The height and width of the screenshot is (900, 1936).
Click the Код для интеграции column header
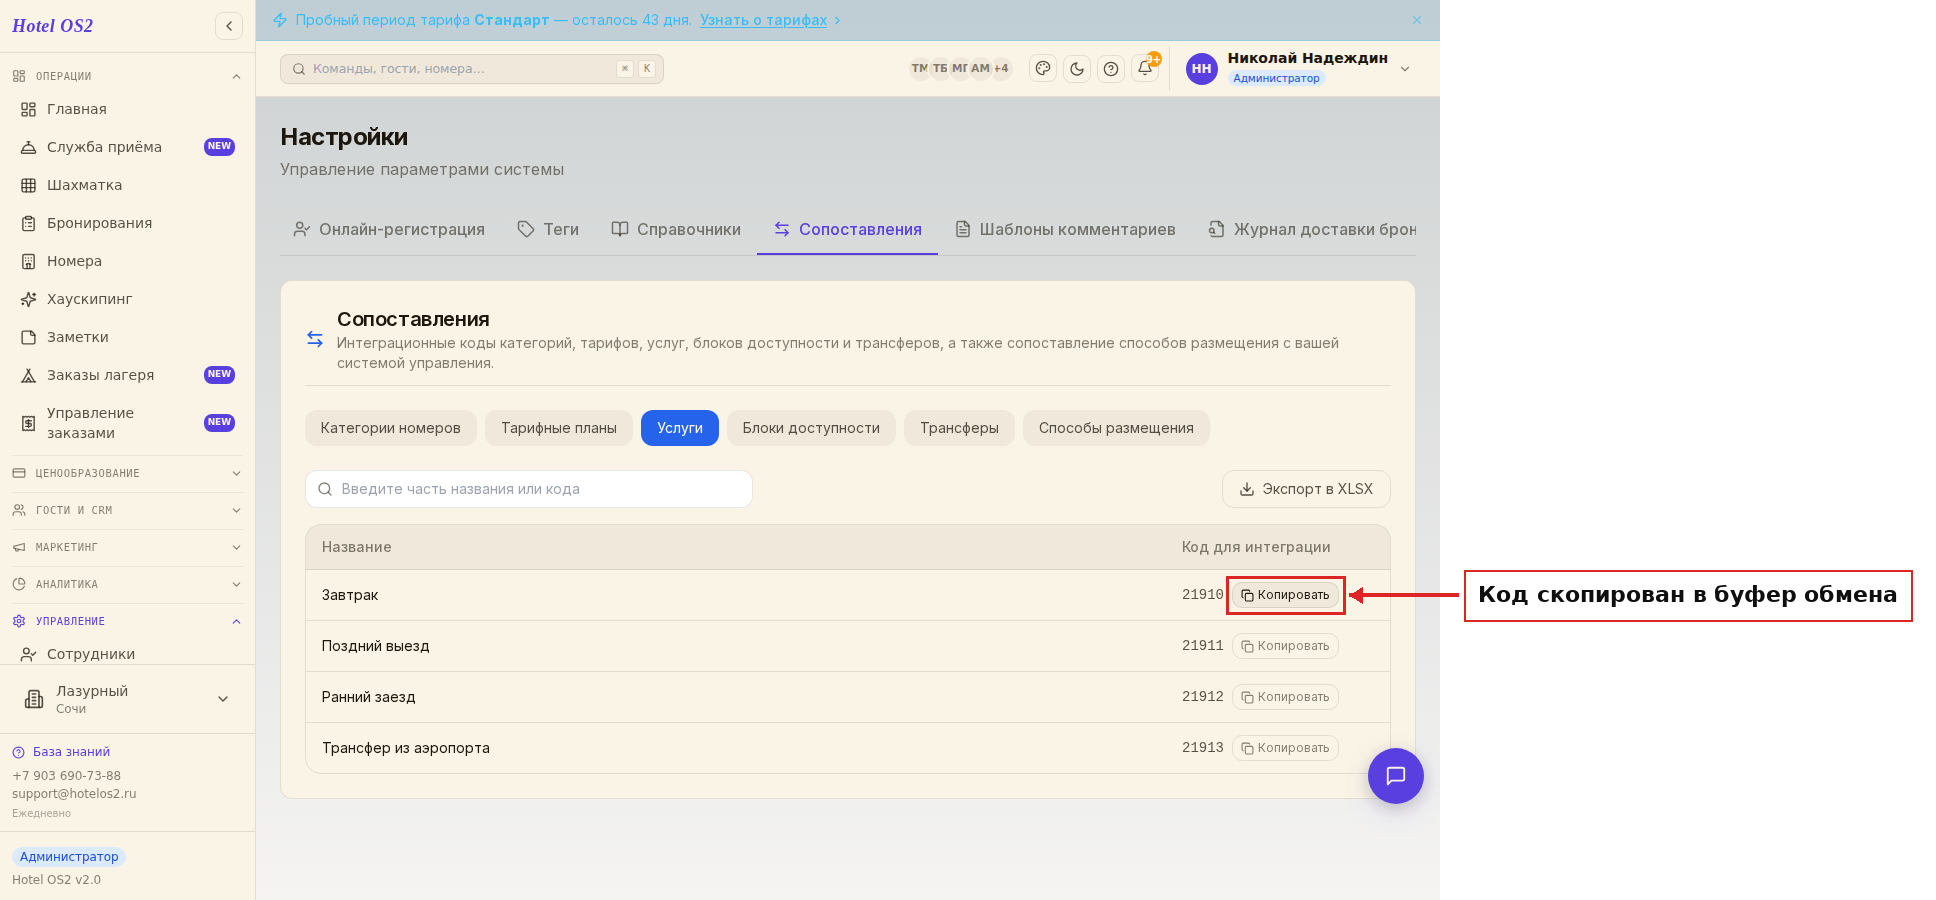1256,547
